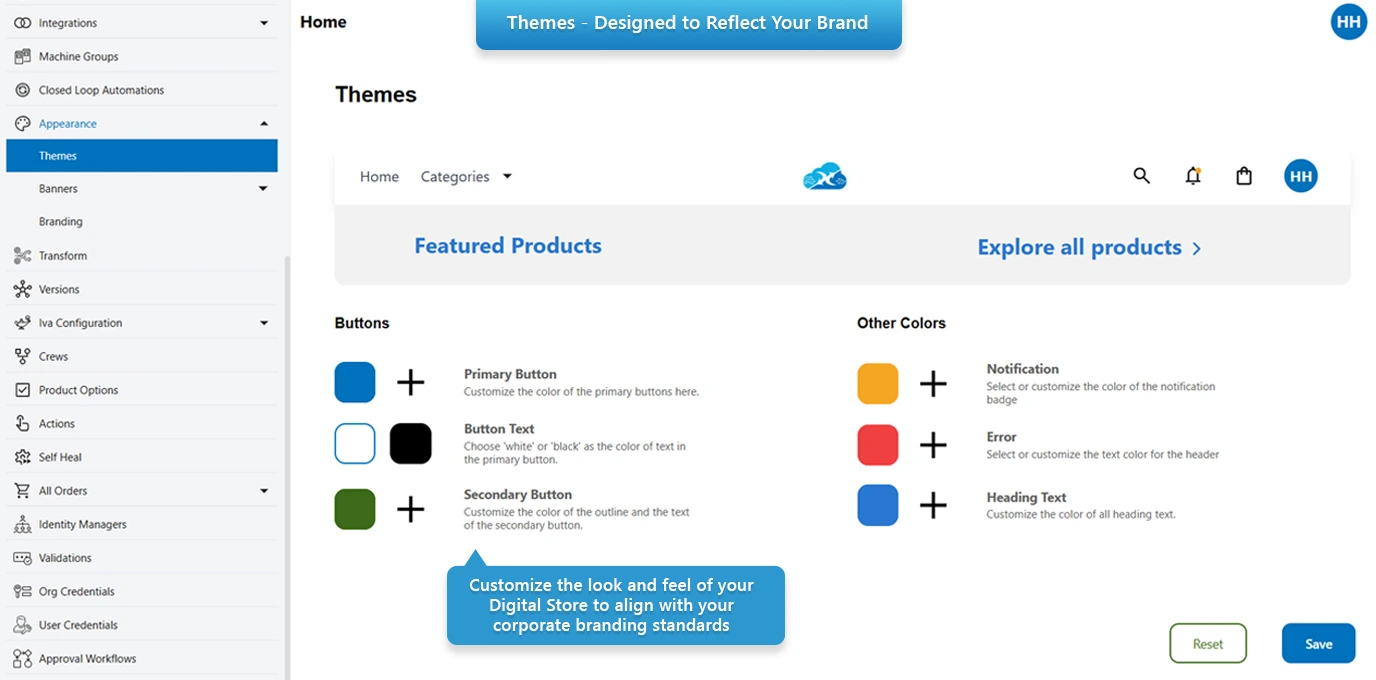This screenshot has width=1376, height=680.
Task: Select black as the Button Text color
Action: pos(410,443)
